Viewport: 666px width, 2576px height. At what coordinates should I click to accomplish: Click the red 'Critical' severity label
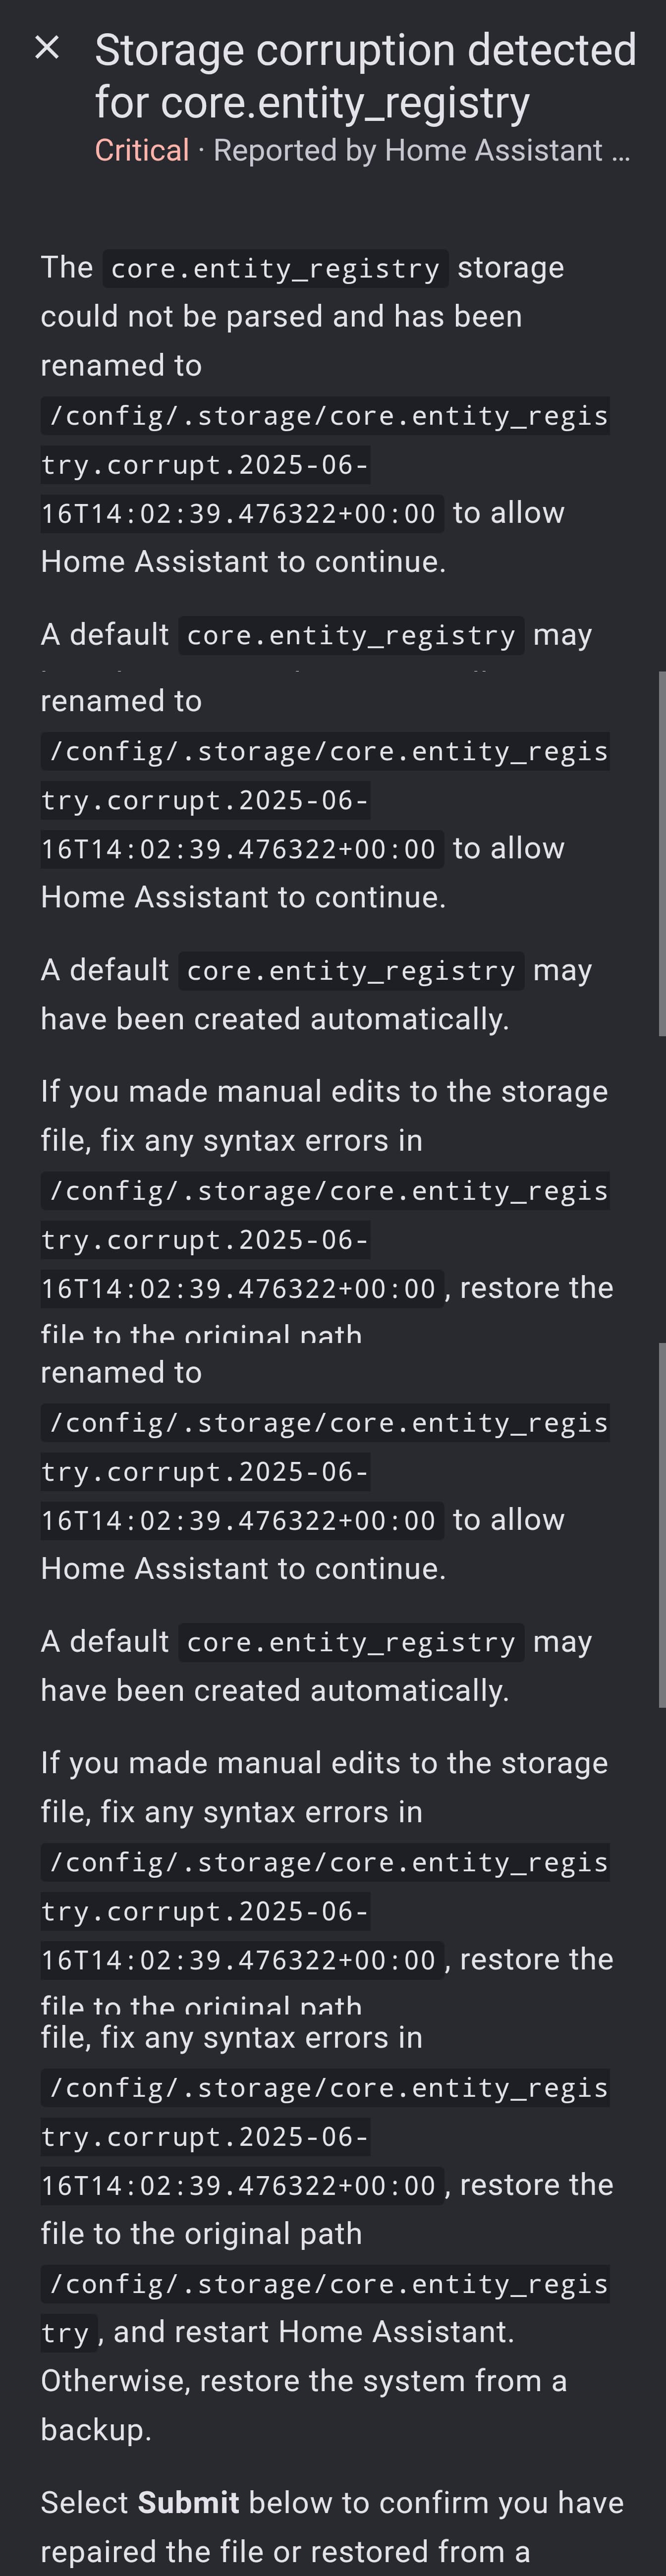point(142,150)
